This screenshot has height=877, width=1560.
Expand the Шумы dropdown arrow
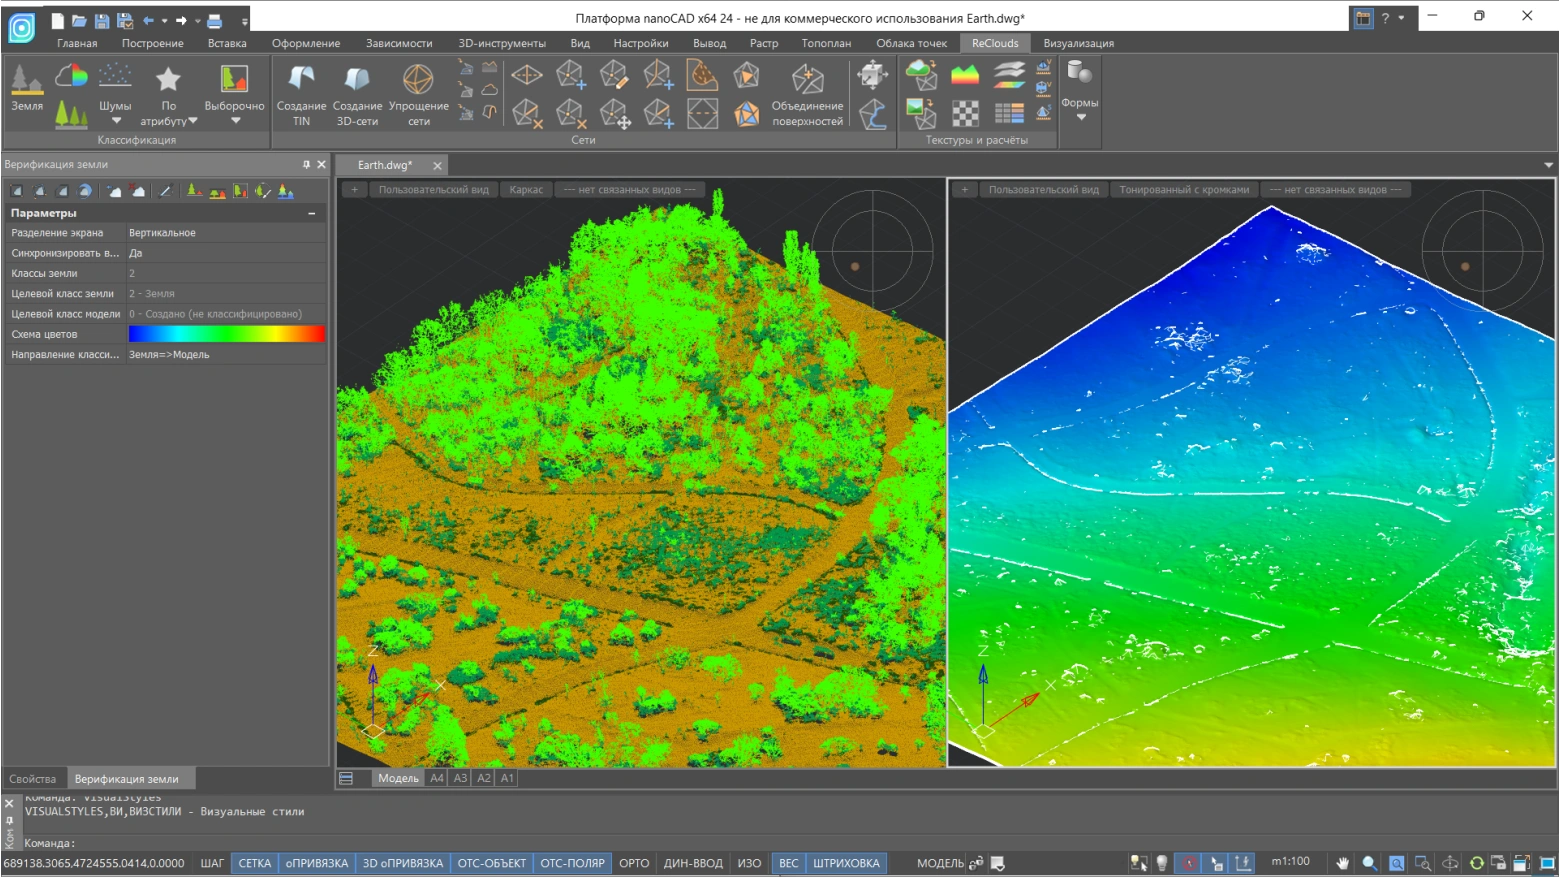pos(116,121)
